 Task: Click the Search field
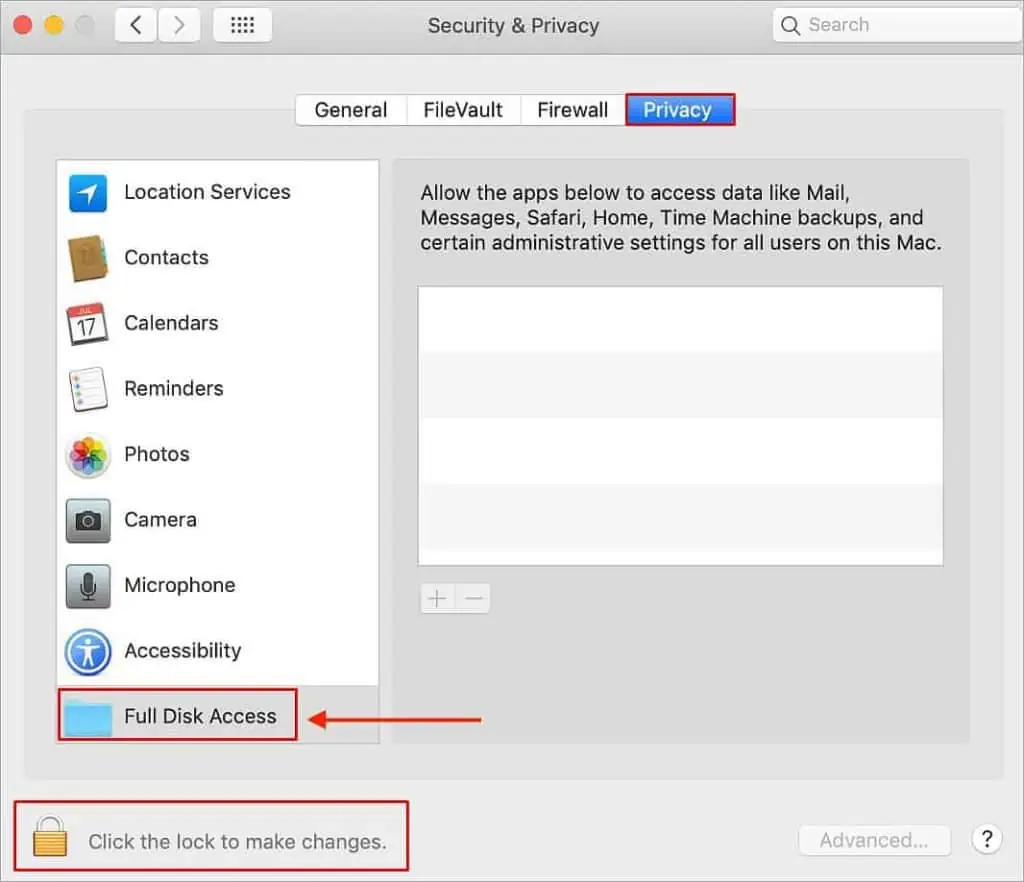click(x=895, y=24)
